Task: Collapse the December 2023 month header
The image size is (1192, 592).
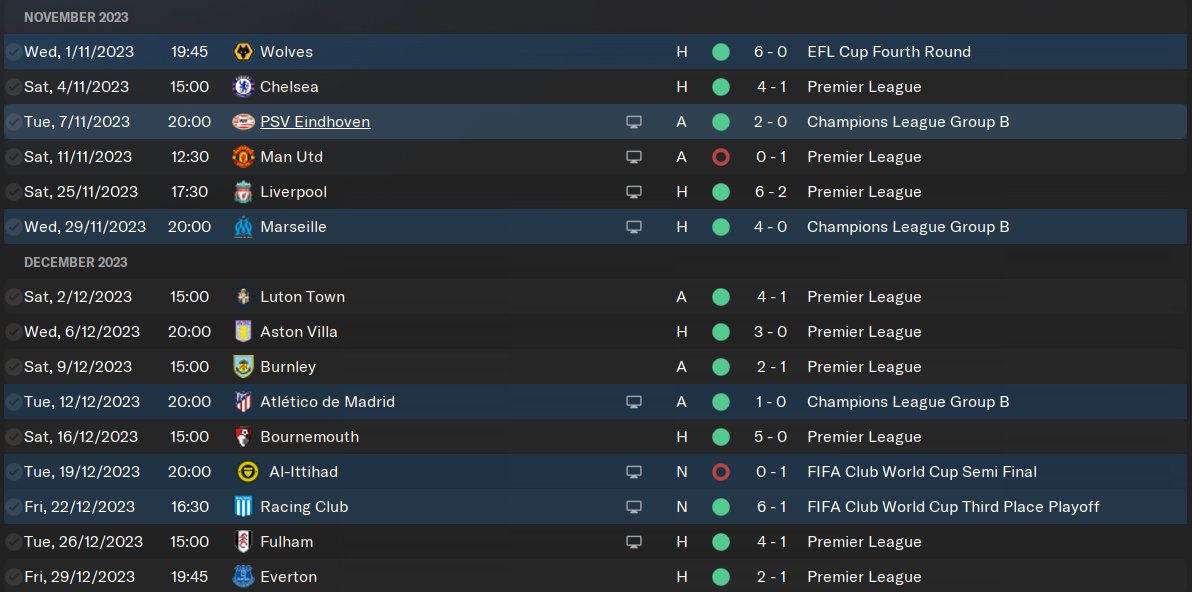Action: (76, 262)
